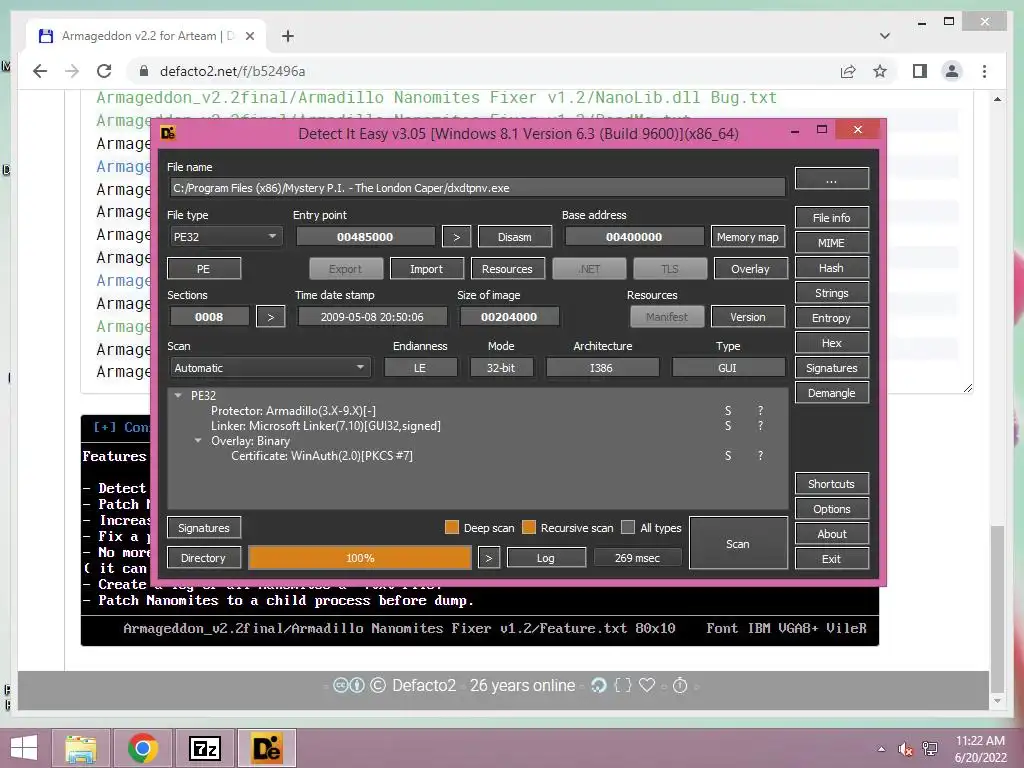Share this page via Chrome share icon
This screenshot has width=1024, height=768.
pyautogui.click(x=848, y=71)
